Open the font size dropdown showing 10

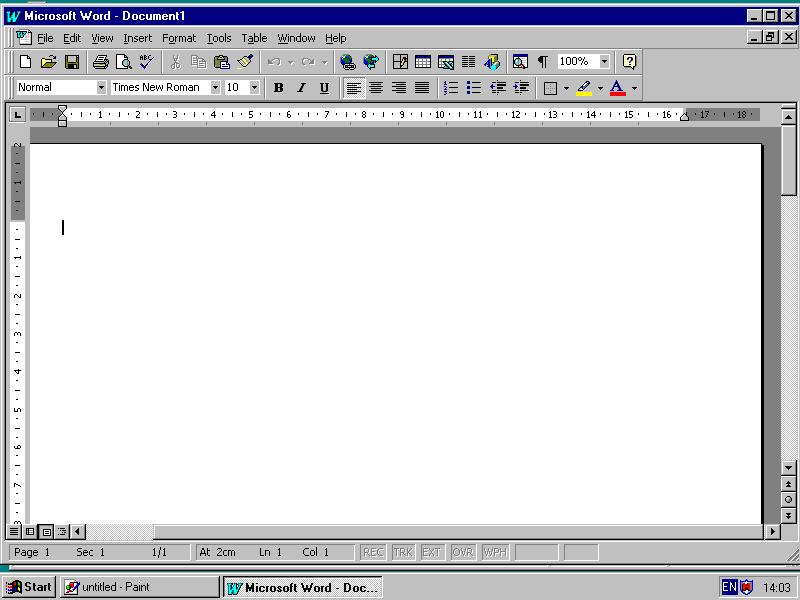254,88
